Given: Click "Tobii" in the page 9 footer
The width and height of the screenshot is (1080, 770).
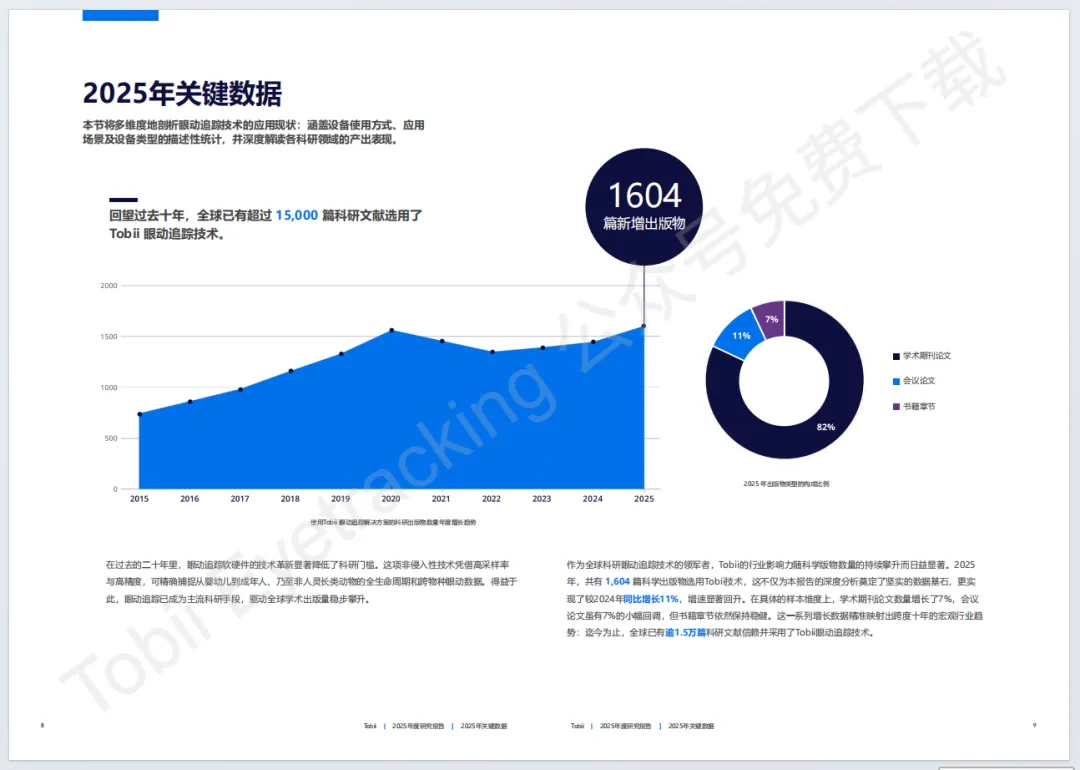Looking at the screenshot, I should click(x=577, y=726).
